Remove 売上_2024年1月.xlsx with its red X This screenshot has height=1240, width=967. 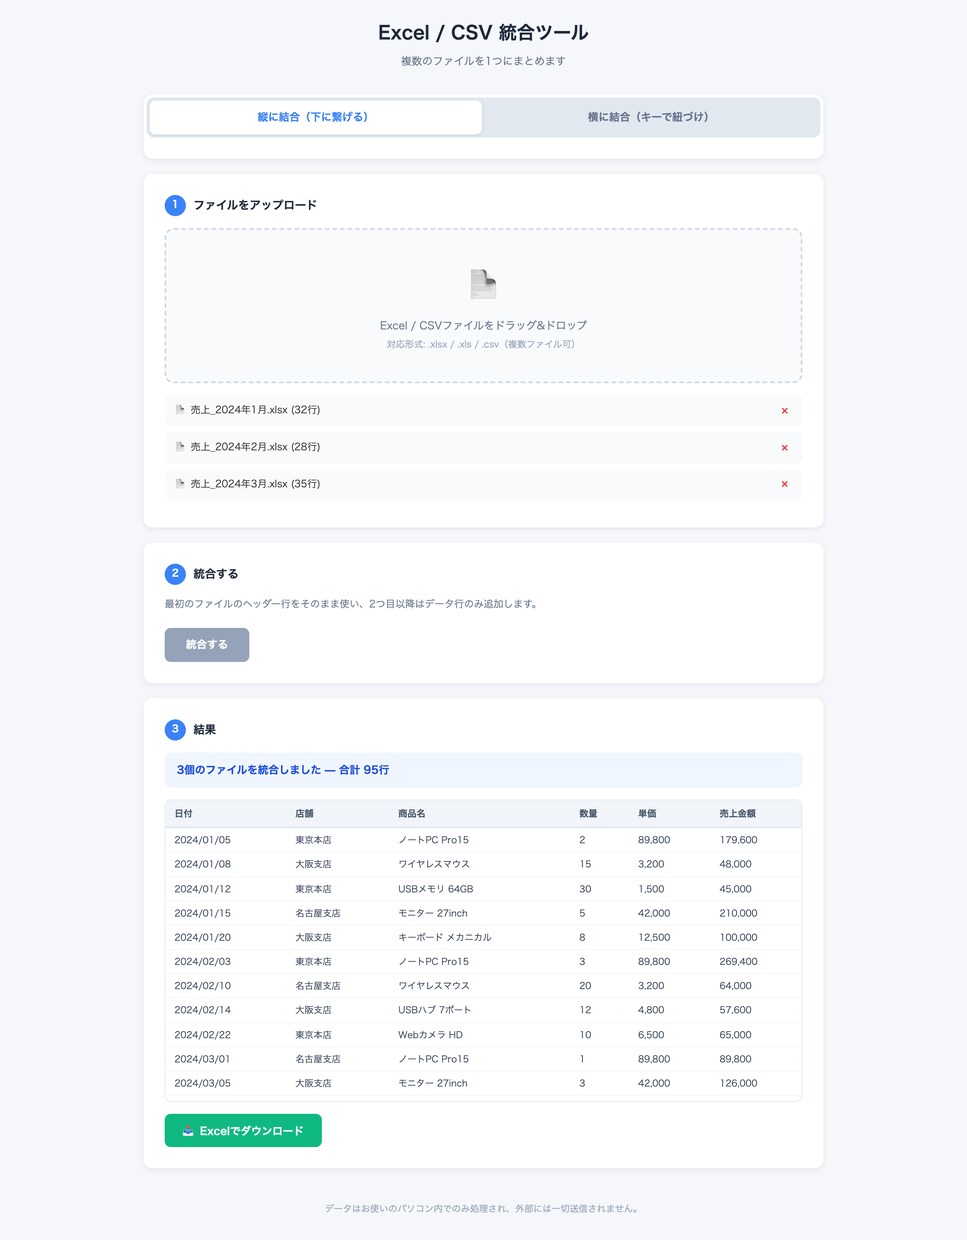784,411
